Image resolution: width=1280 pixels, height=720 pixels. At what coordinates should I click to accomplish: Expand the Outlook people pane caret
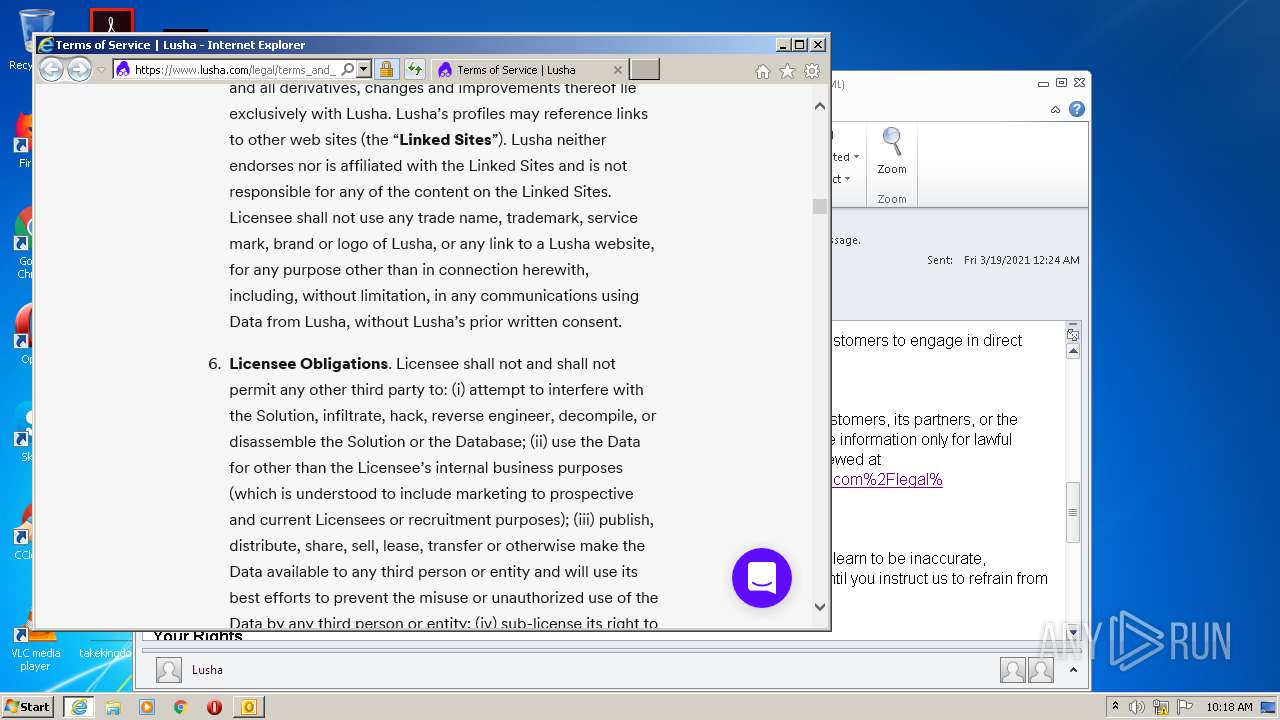pyautogui.click(x=1073, y=670)
